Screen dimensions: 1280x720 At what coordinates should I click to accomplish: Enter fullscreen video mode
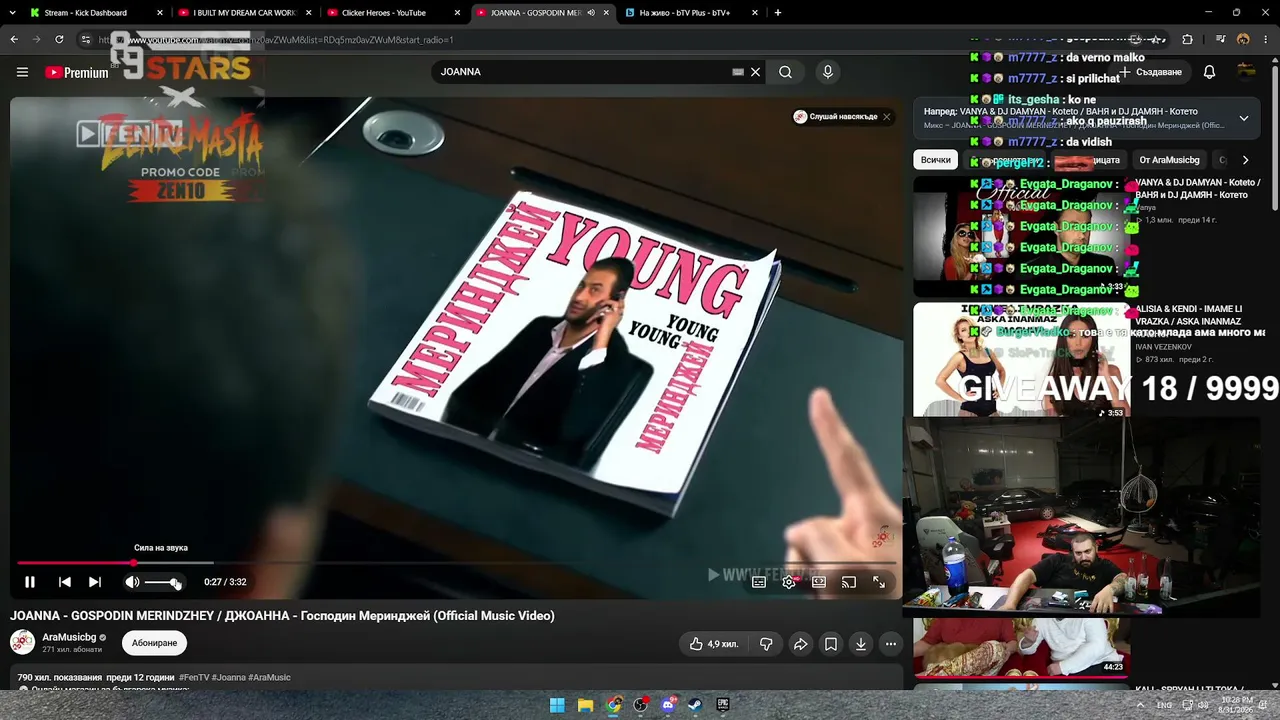click(879, 582)
